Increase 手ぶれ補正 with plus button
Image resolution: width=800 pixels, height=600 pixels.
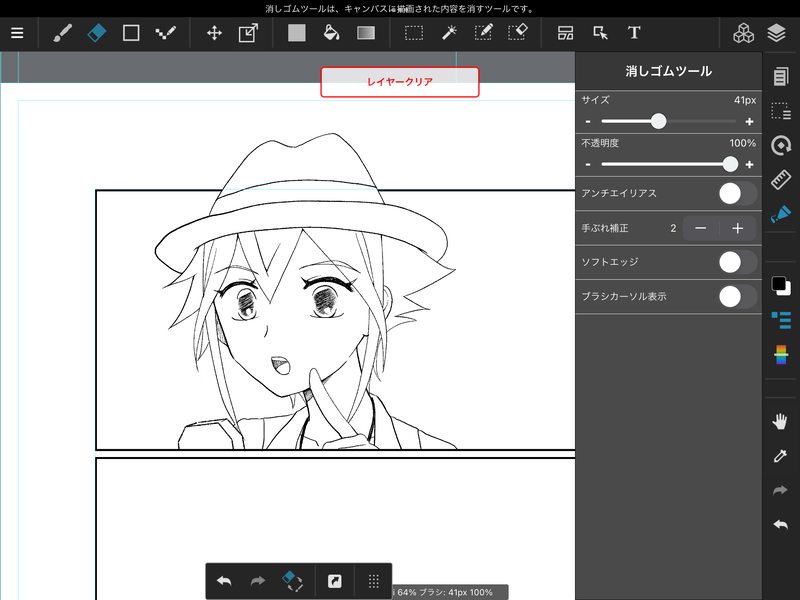coord(738,228)
